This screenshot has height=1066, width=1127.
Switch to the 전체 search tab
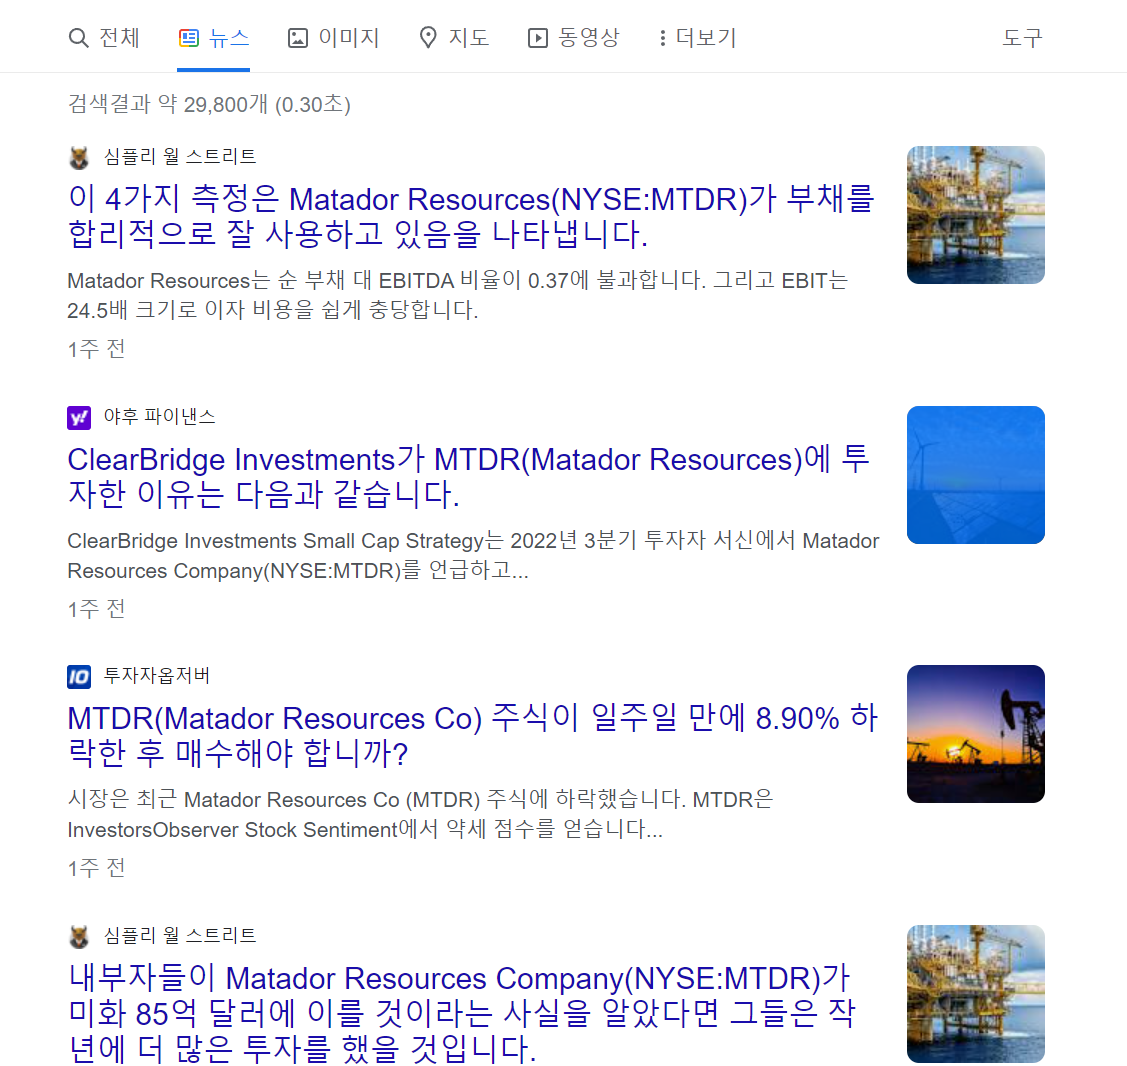click(104, 37)
